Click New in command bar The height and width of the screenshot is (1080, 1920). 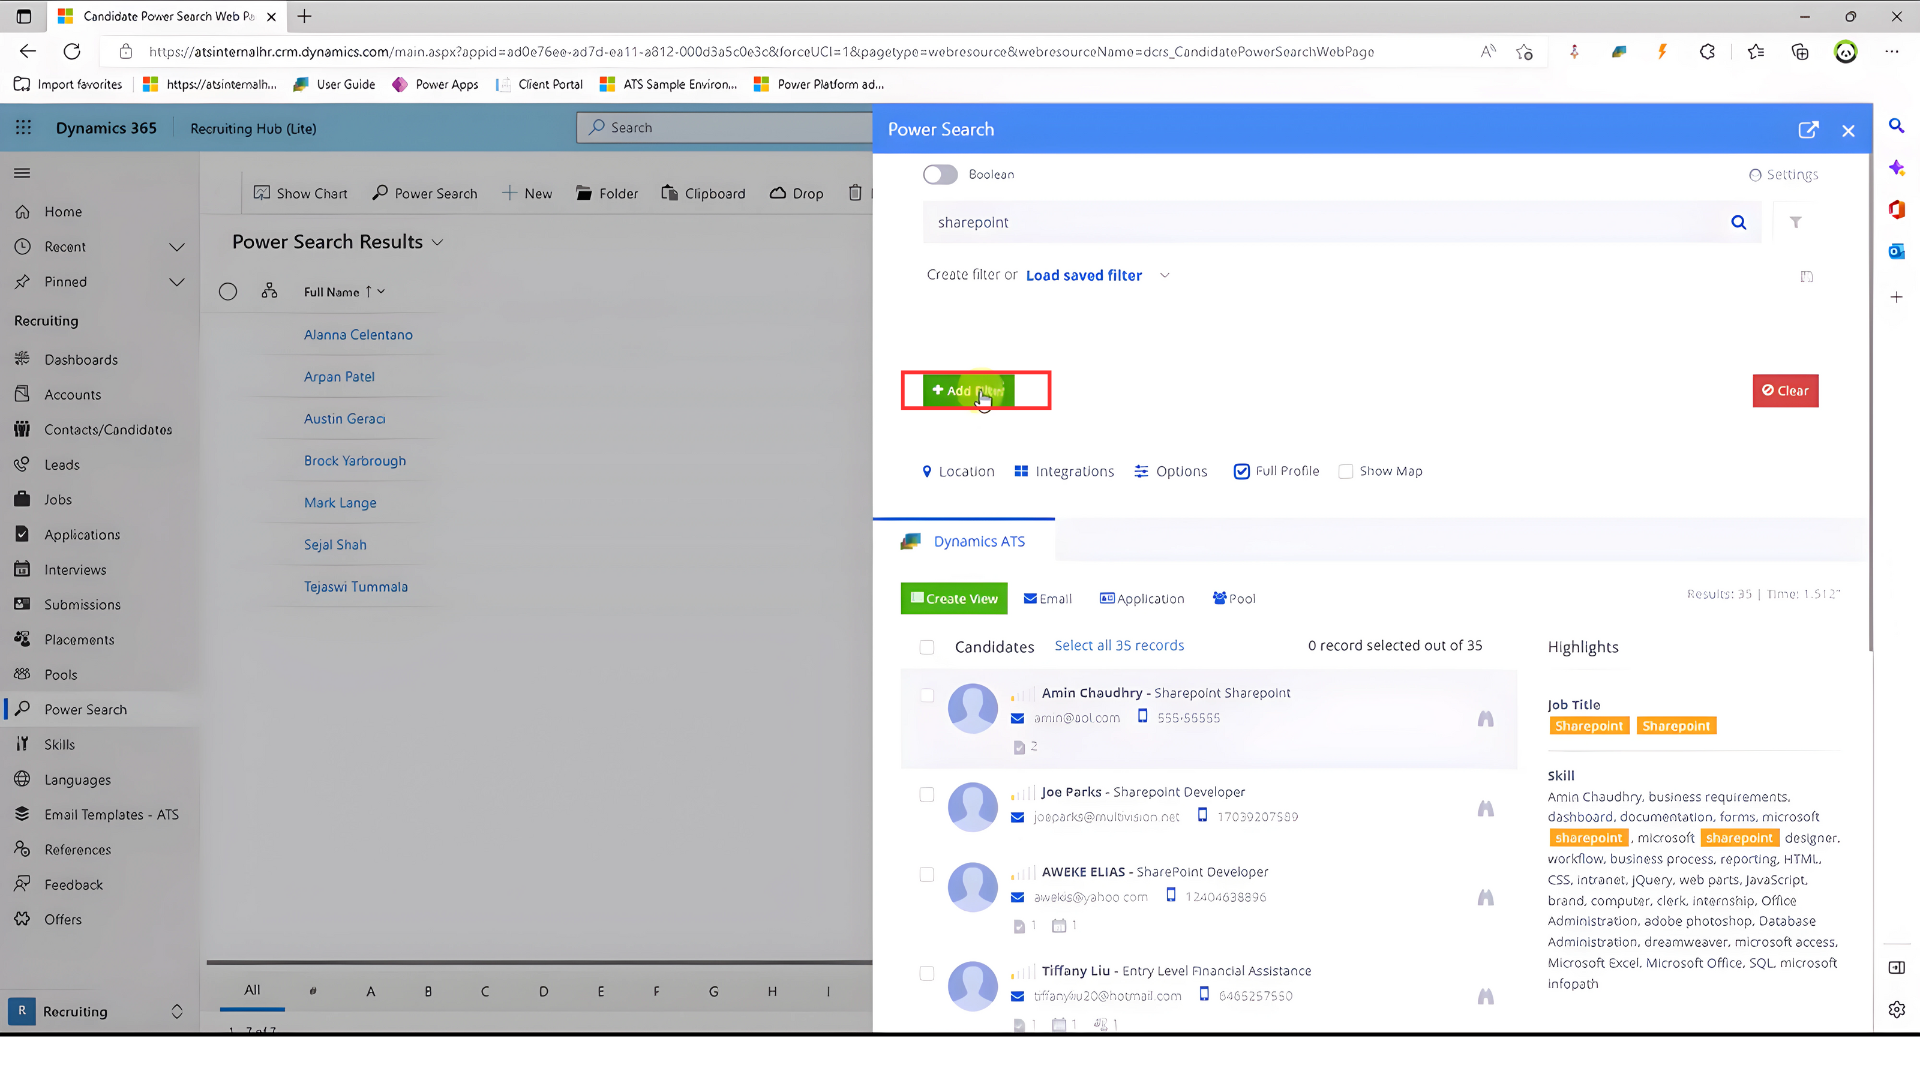pos(527,193)
